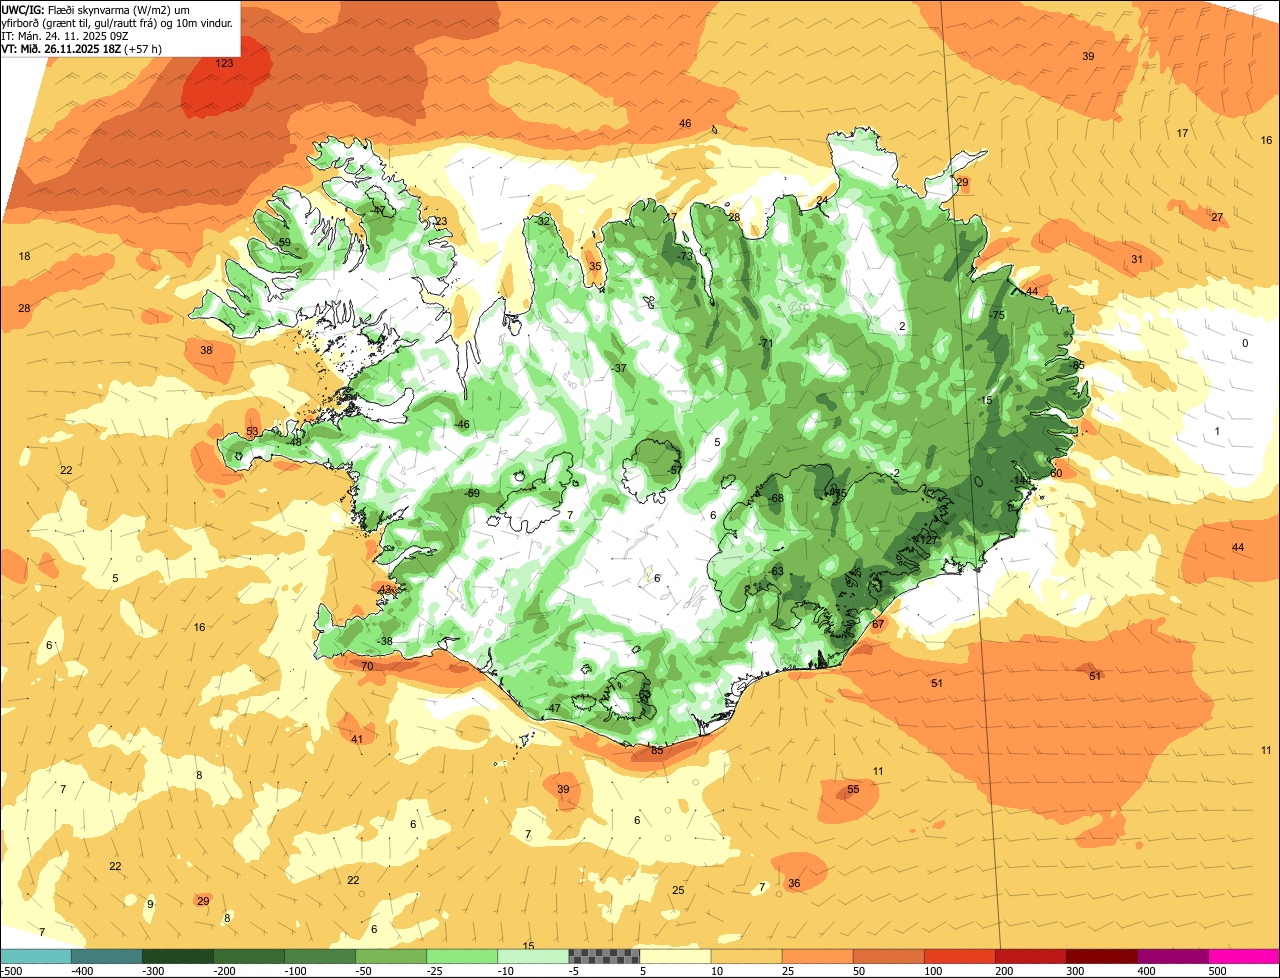1280x978 pixels.
Task: Click the '0' value east of Iceland
Action: click(1245, 343)
